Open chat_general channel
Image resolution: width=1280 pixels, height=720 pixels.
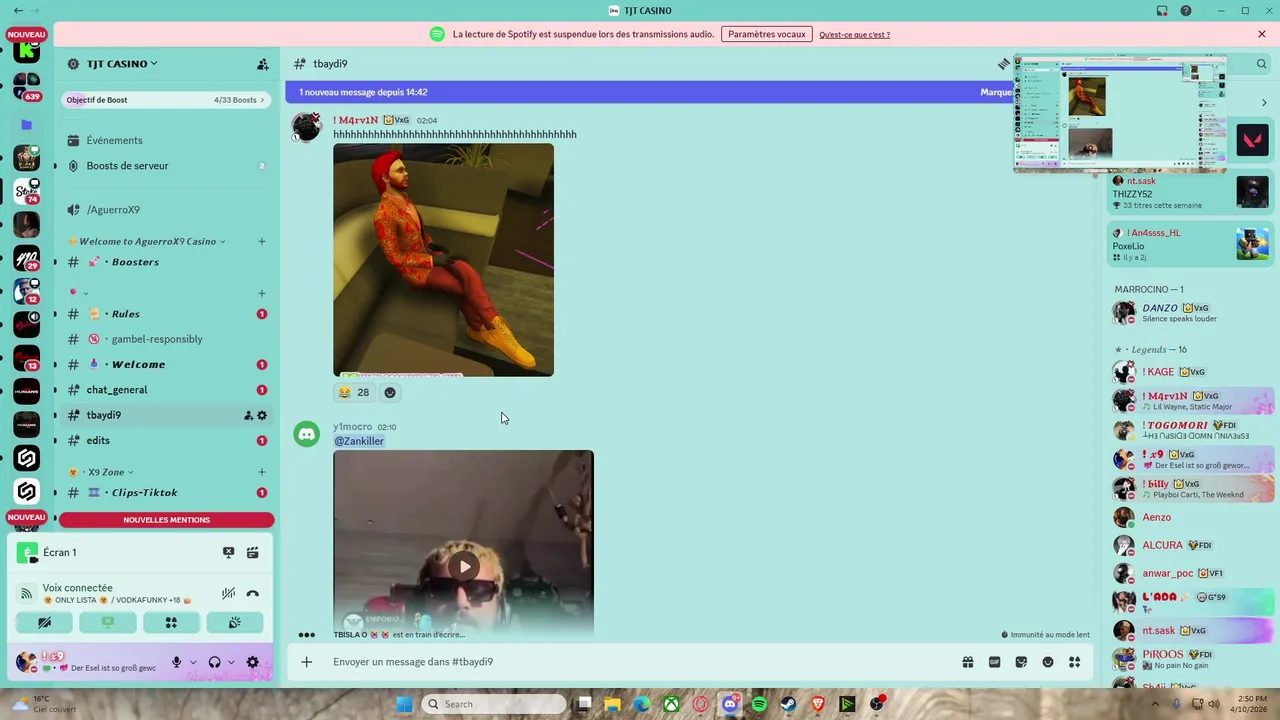coord(166,390)
